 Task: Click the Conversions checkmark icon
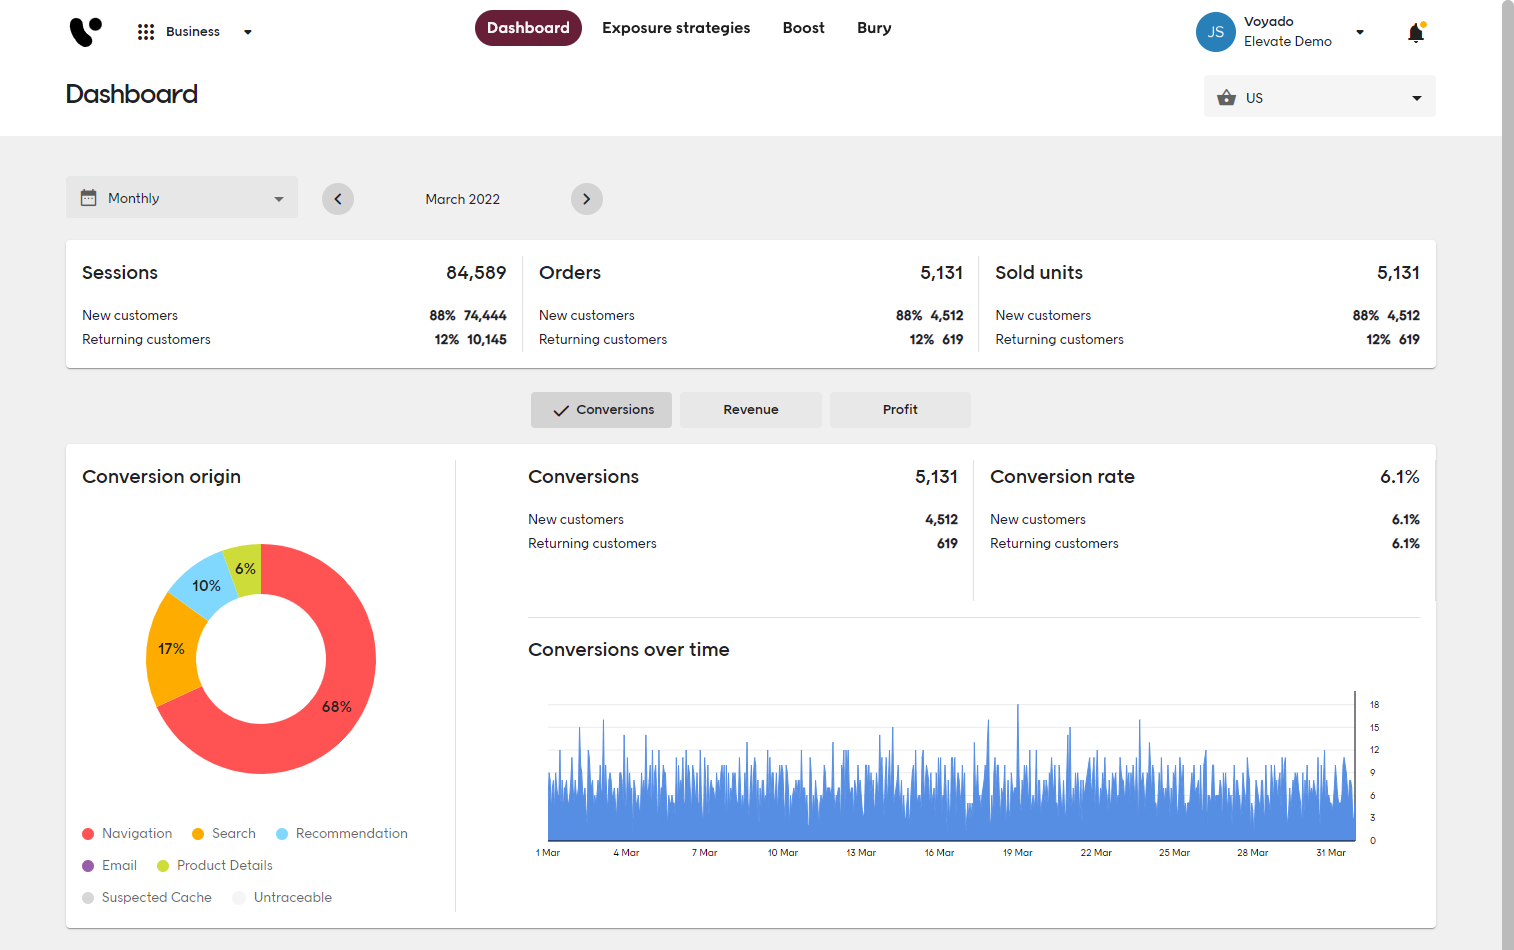561,410
